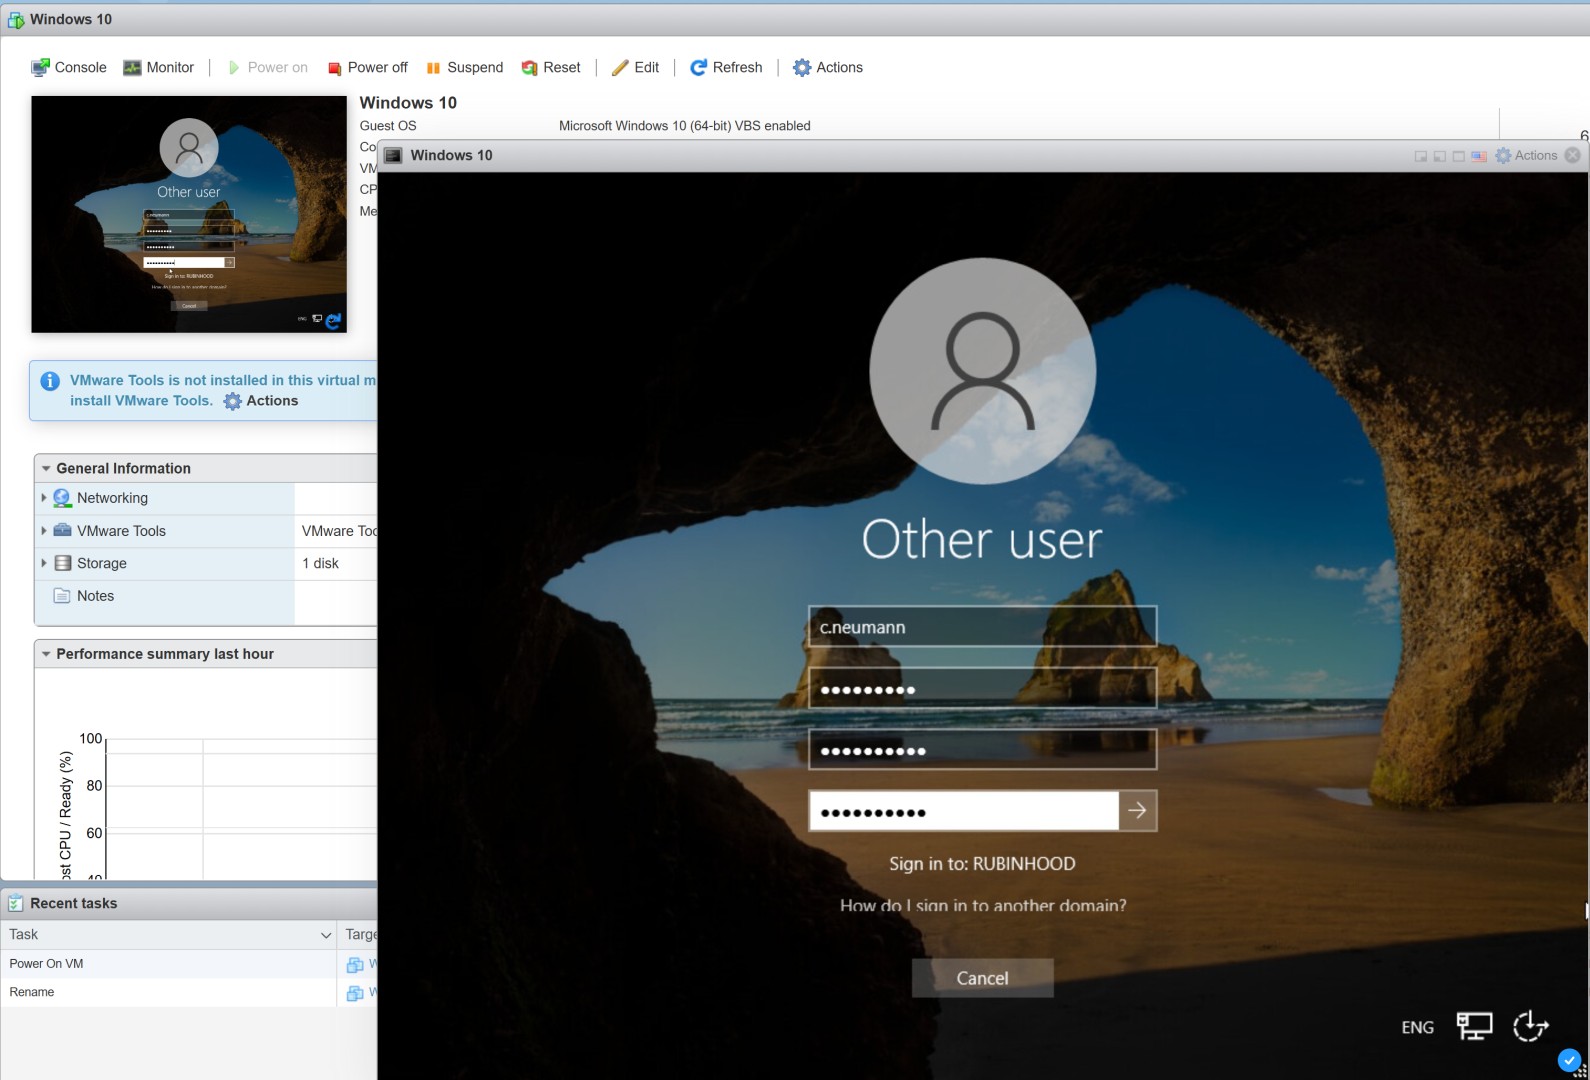1590x1080 pixels.
Task: Click Sign in to: RUBINHOOD text
Action: click(982, 863)
